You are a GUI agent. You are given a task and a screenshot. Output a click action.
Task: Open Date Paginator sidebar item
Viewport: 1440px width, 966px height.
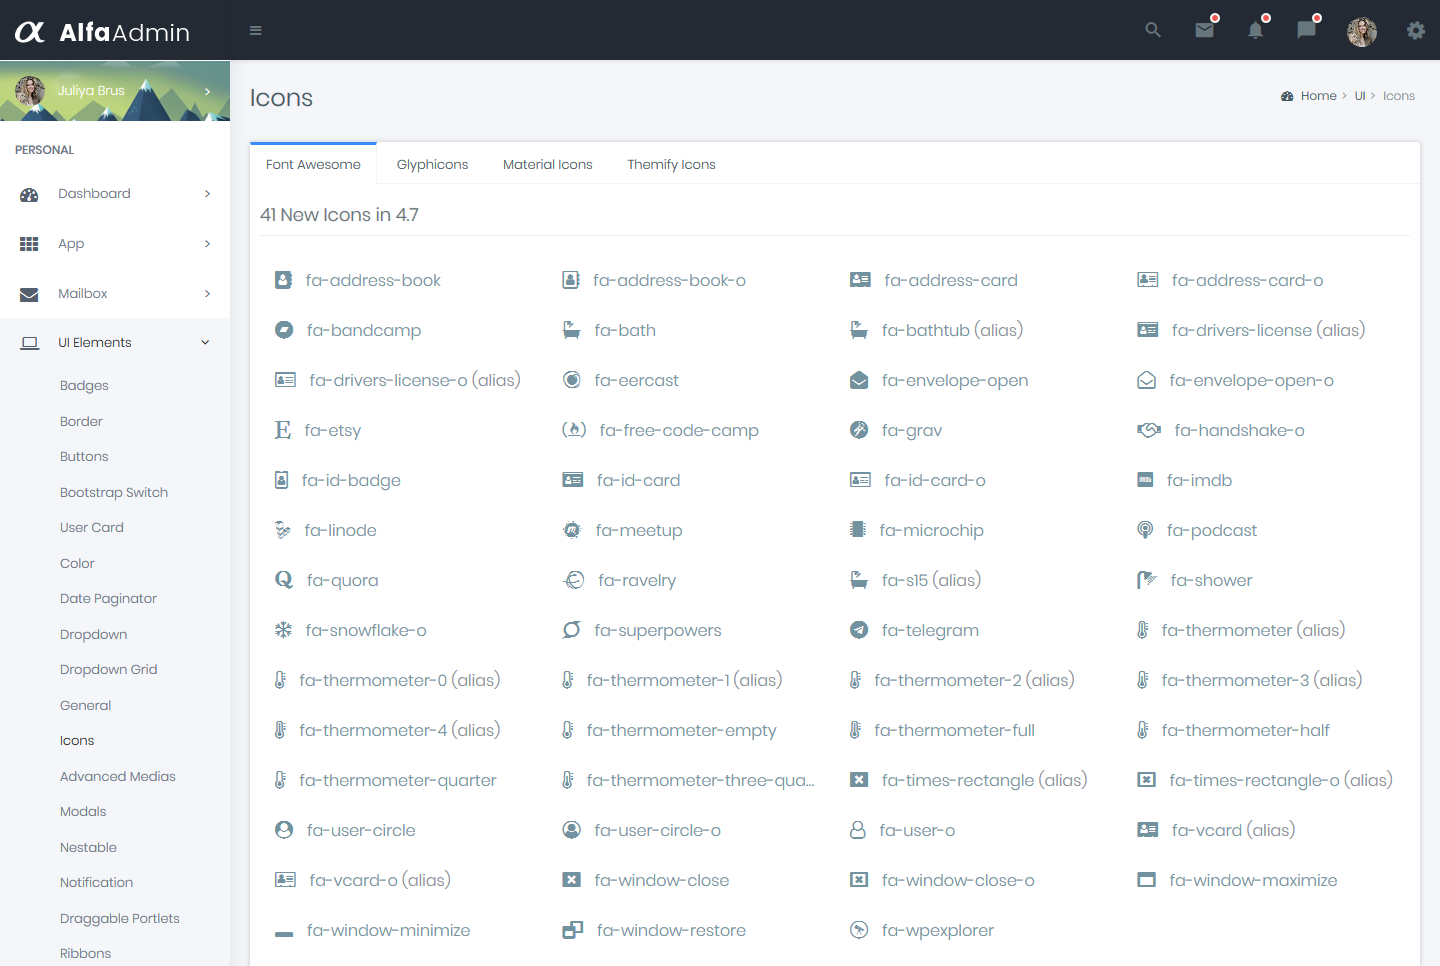(x=108, y=599)
